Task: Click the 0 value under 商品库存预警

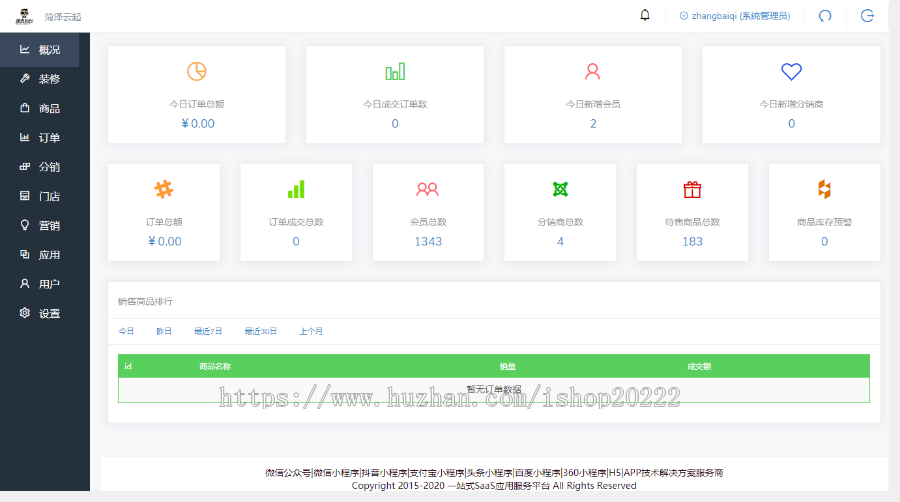Action: 824,242
